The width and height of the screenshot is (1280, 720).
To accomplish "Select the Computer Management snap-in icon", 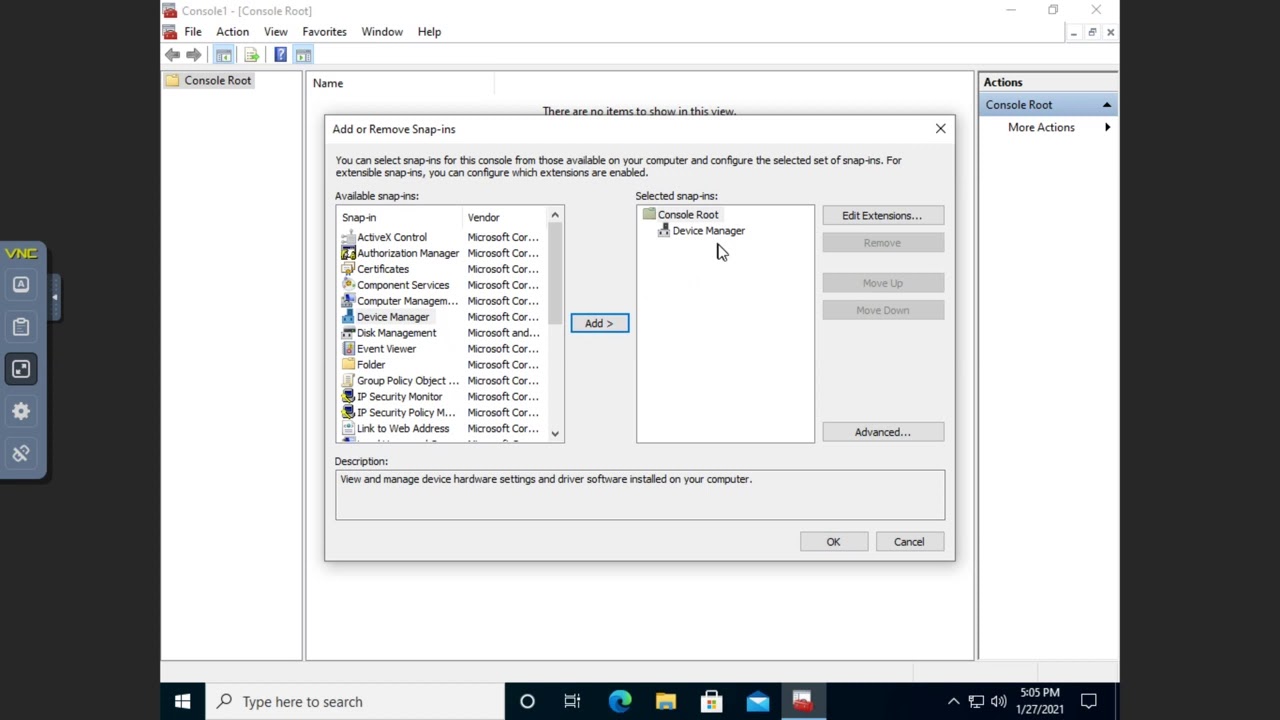I will click(x=348, y=301).
